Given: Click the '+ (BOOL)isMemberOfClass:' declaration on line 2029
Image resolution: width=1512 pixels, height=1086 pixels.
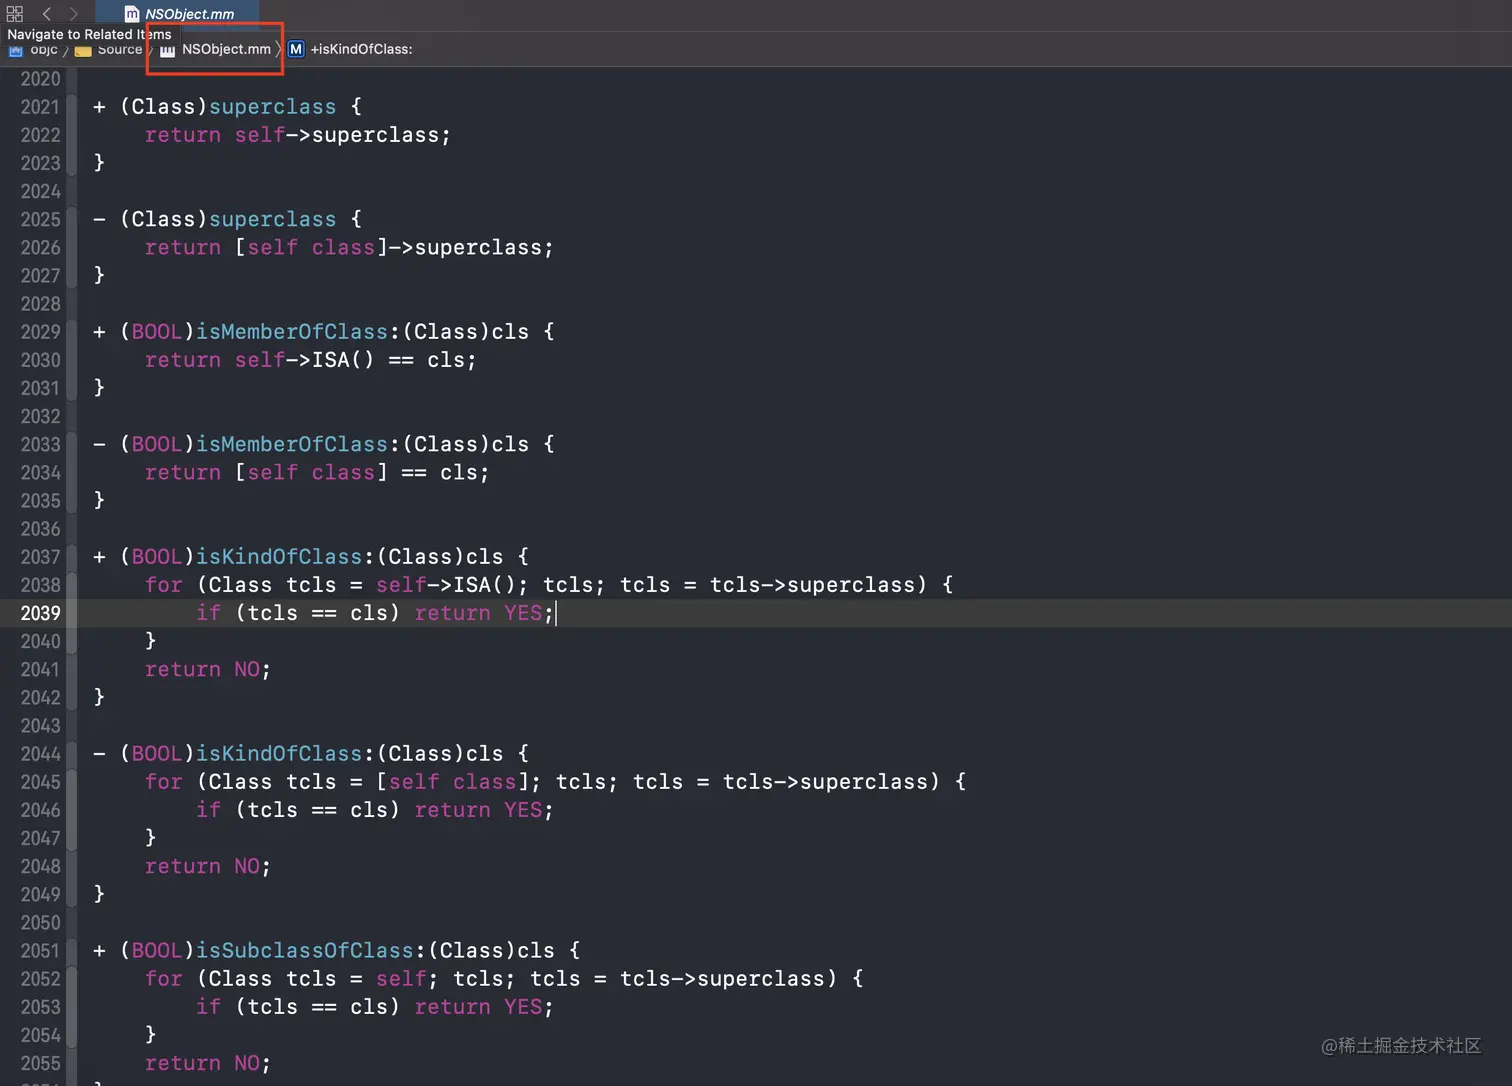Looking at the screenshot, I should (323, 332).
